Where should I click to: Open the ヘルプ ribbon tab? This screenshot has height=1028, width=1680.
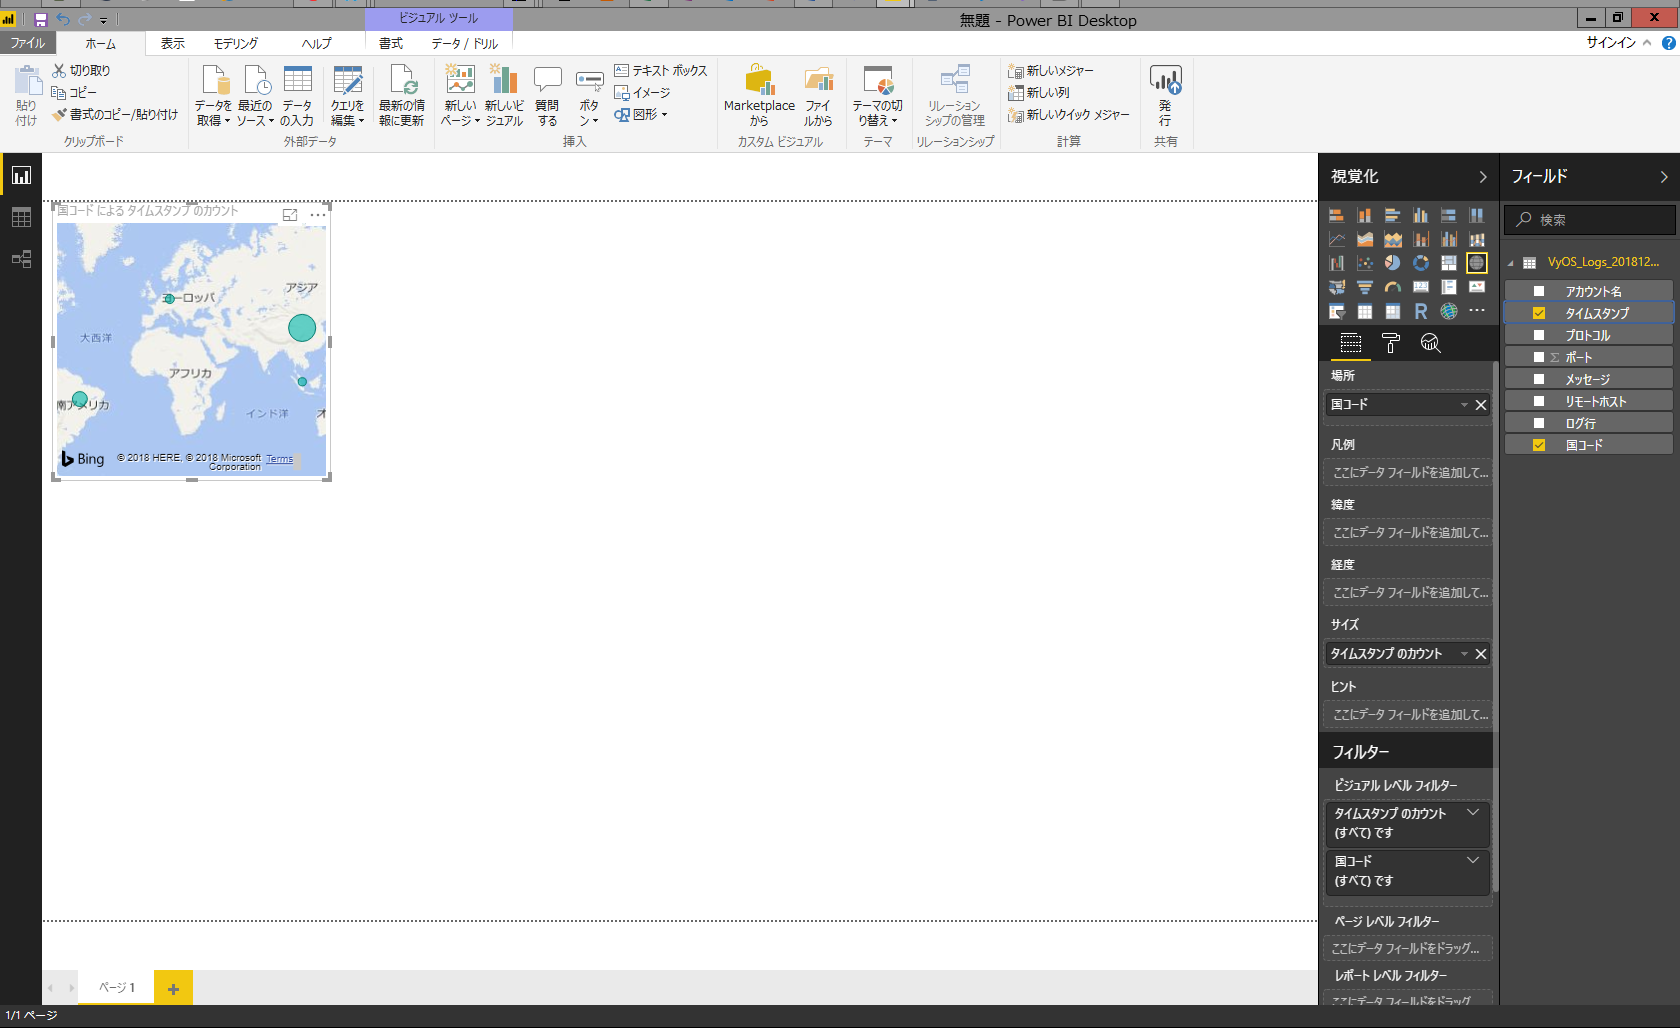tap(317, 43)
